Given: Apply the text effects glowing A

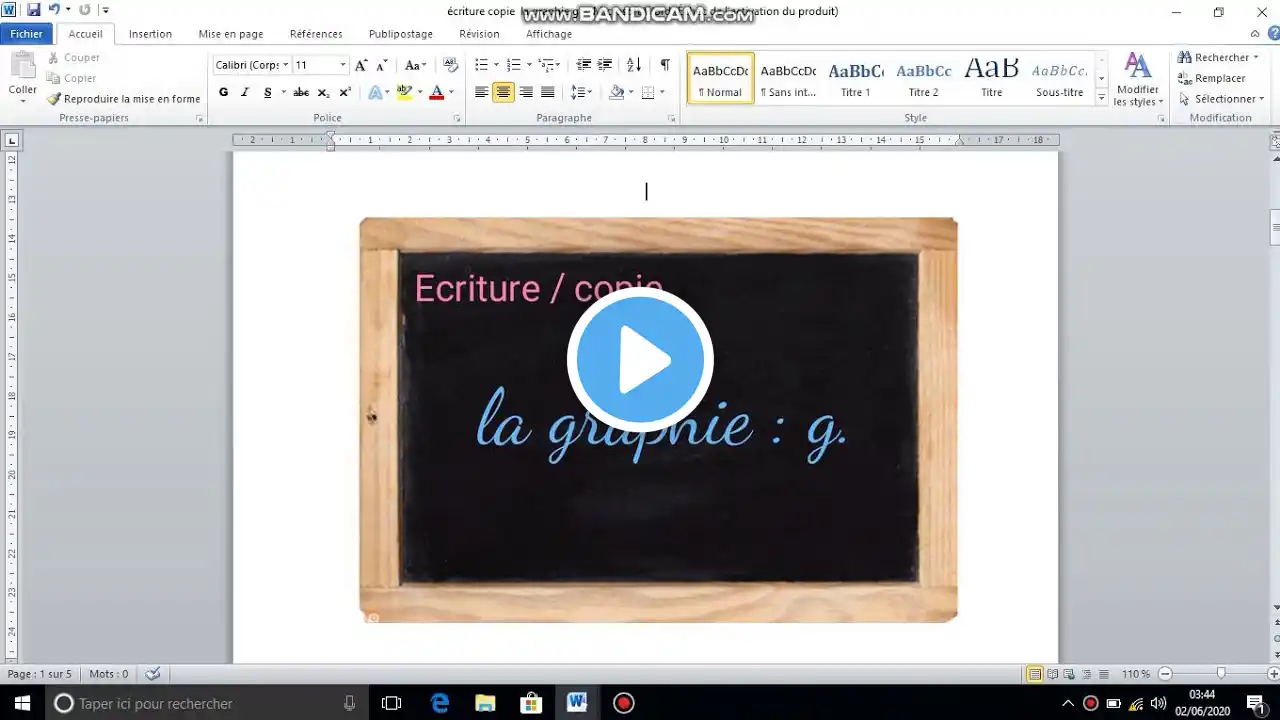Looking at the screenshot, I should (375, 92).
